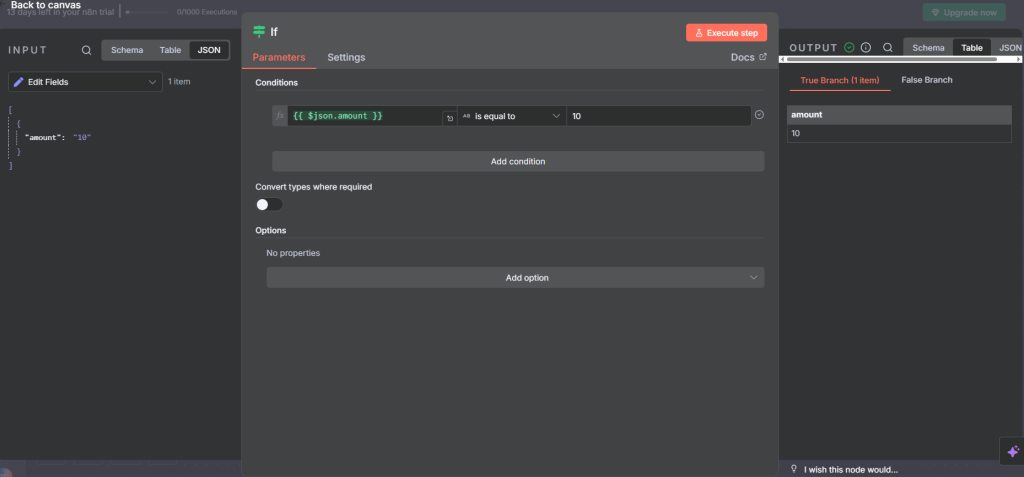The image size is (1024, 477).
Task: Click the search icon in the Output panel
Action: (x=888, y=47)
